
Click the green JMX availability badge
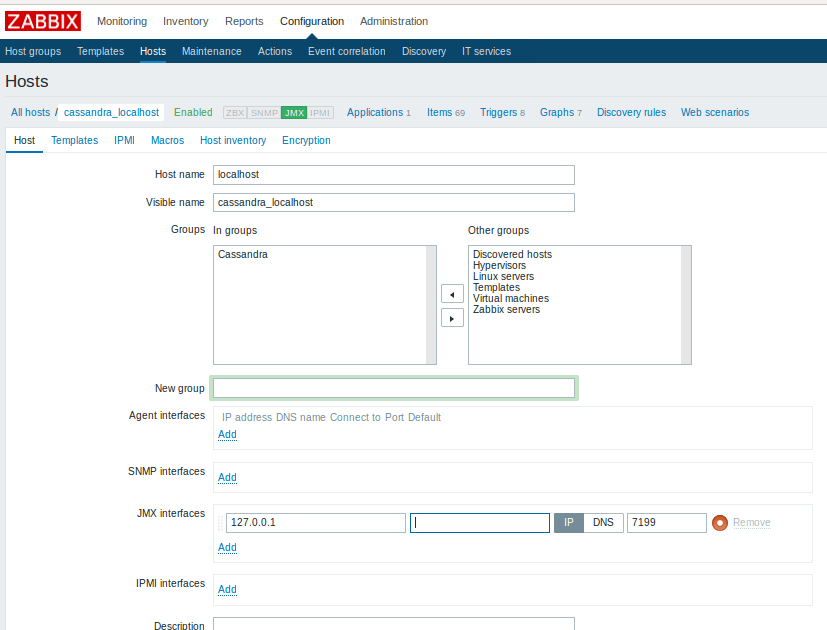pyautogui.click(x=294, y=113)
